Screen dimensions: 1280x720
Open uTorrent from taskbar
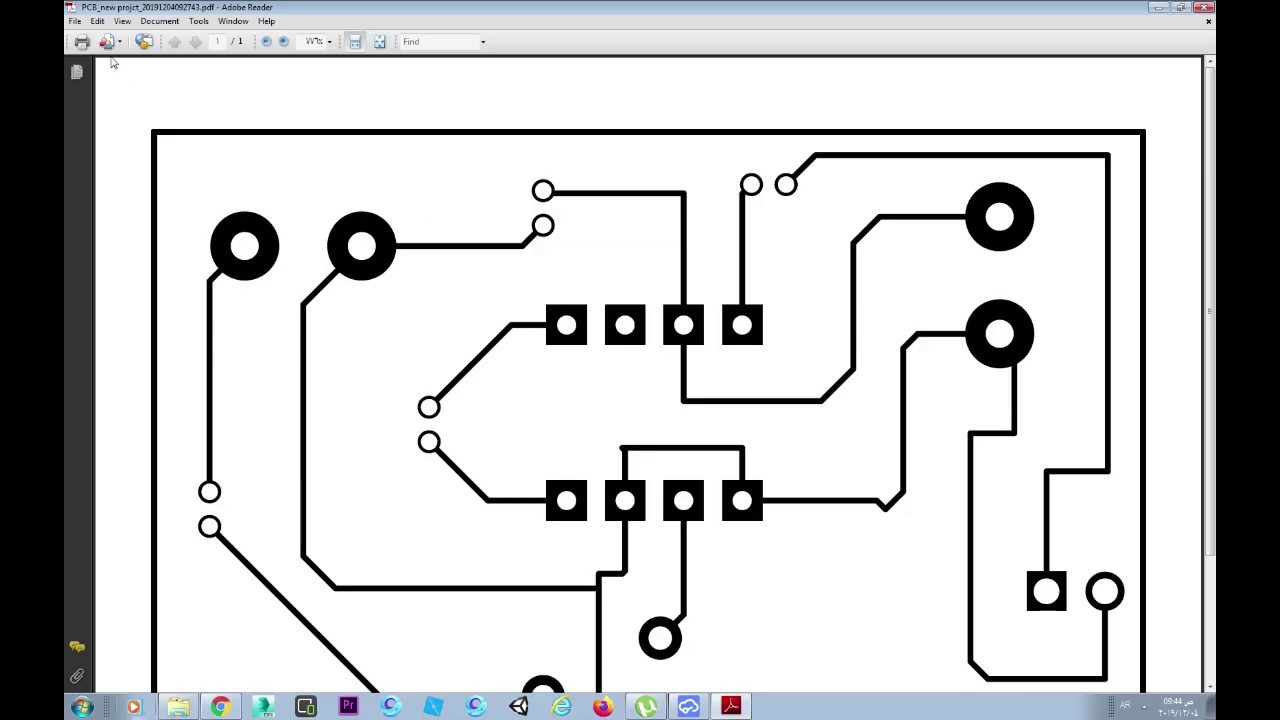point(646,707)
